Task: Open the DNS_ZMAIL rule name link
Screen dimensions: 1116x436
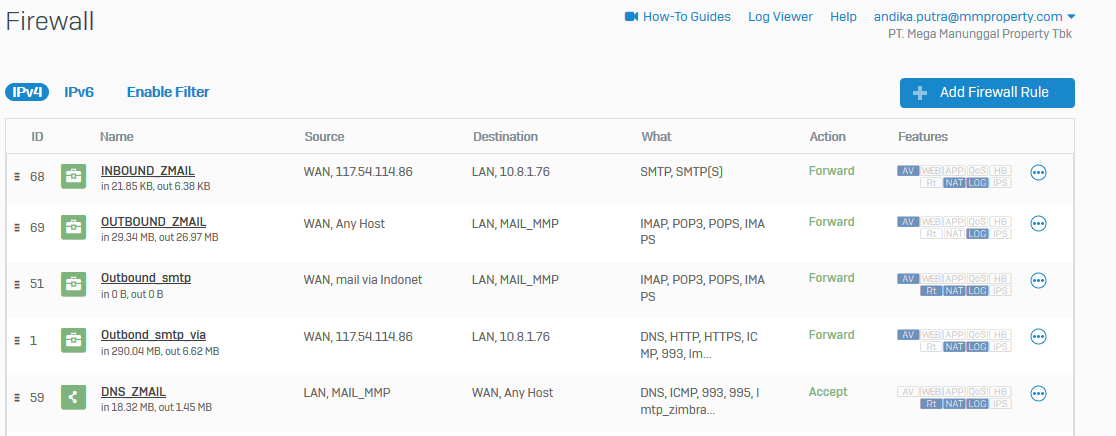Action: pos(133,392)
